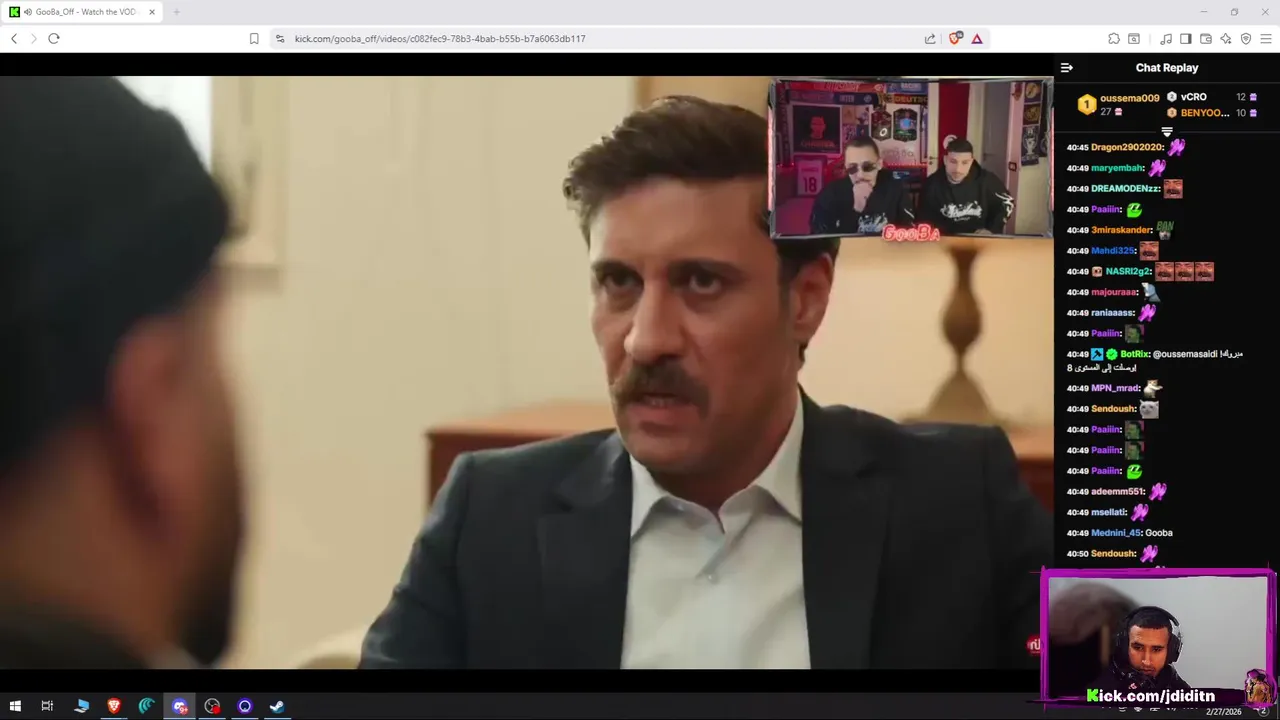The width and height of the screenshot is (1280, 720).
Task: Go back to the previous page
Action: 14,38
